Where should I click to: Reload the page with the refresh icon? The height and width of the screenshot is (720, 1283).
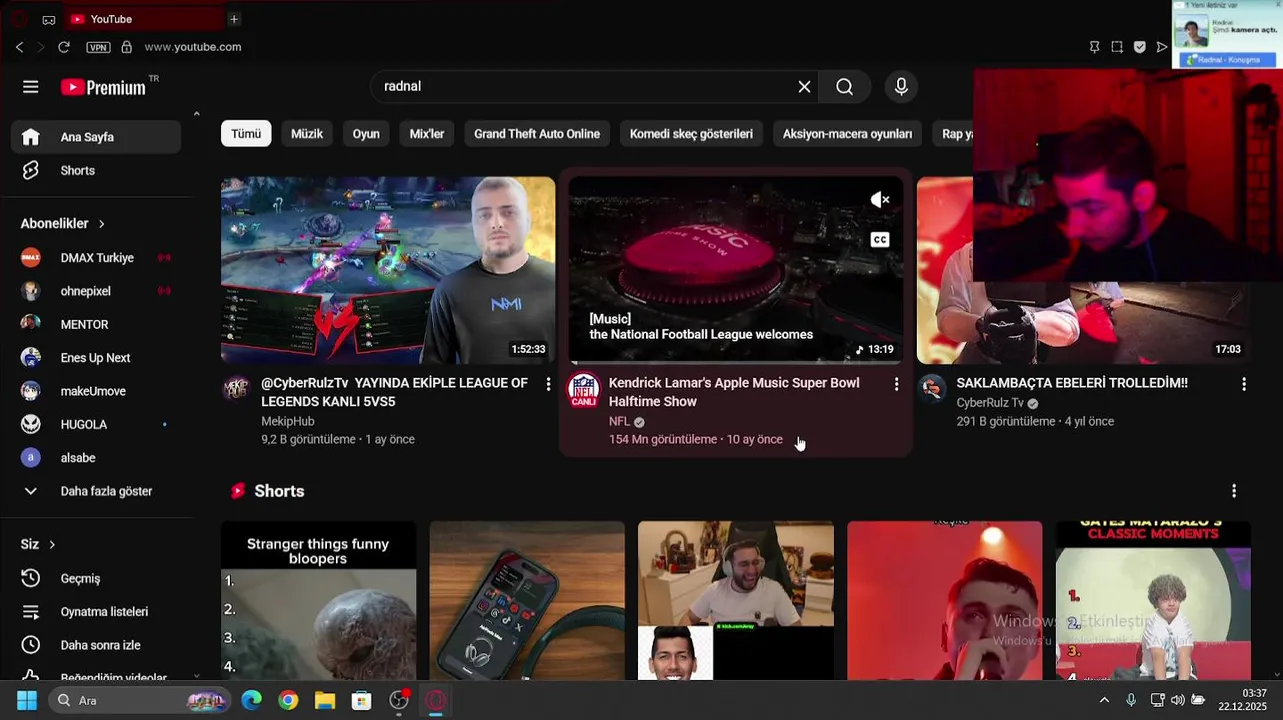(64, 47)
